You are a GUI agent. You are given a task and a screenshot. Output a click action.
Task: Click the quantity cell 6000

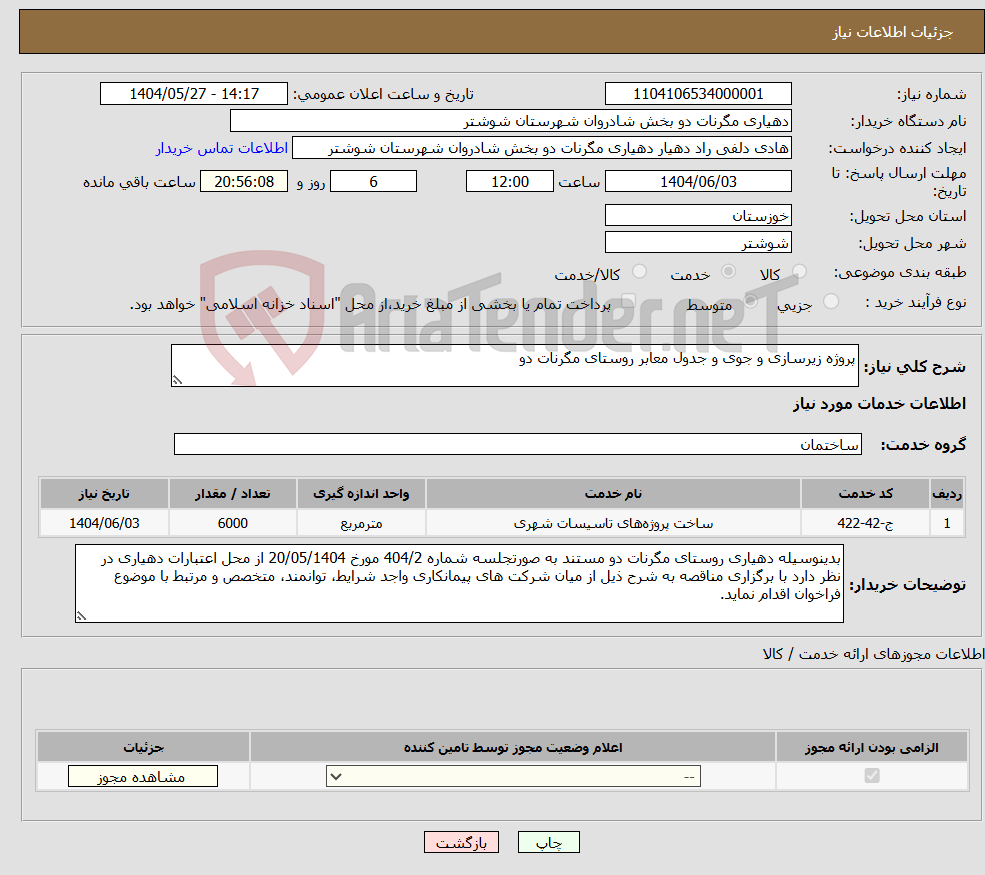232,523
